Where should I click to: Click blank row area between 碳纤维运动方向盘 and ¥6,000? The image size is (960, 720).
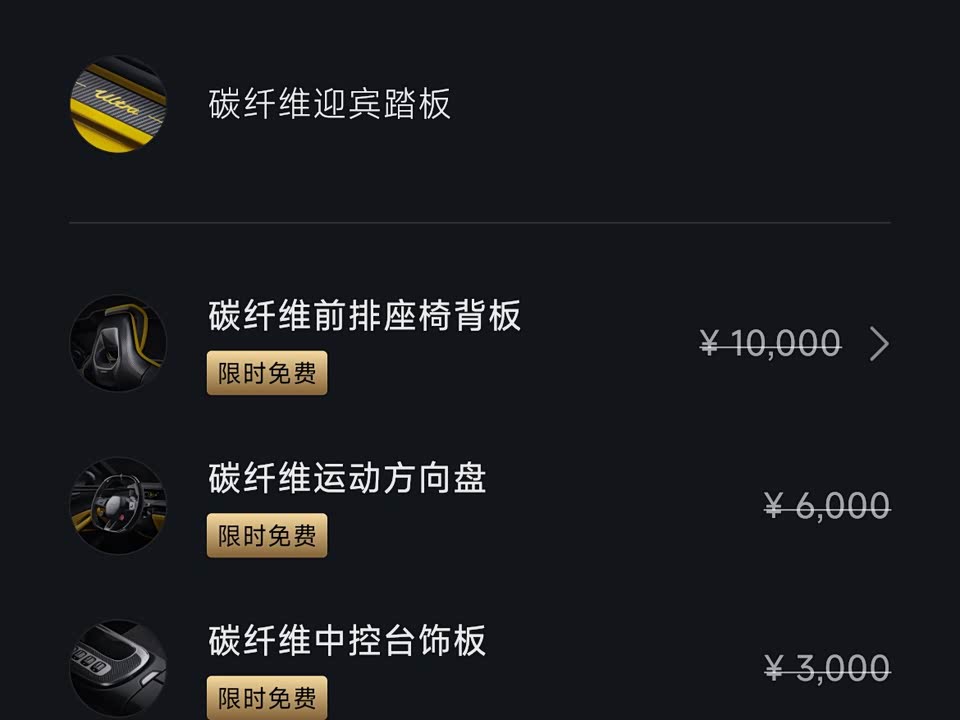coord(620,506)
